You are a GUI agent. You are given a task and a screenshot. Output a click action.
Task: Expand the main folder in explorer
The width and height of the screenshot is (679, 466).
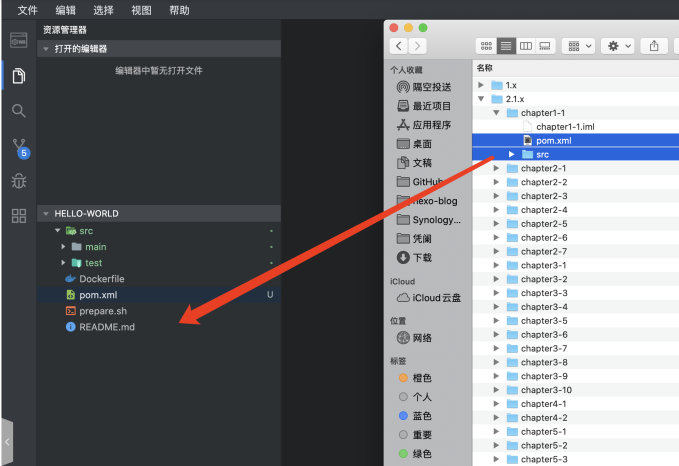coord(63,247)
